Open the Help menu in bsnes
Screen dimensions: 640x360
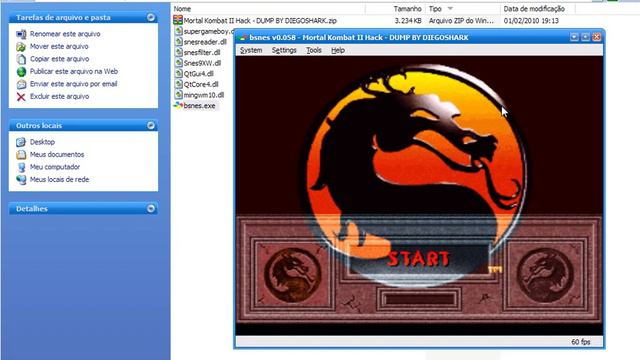338,50
